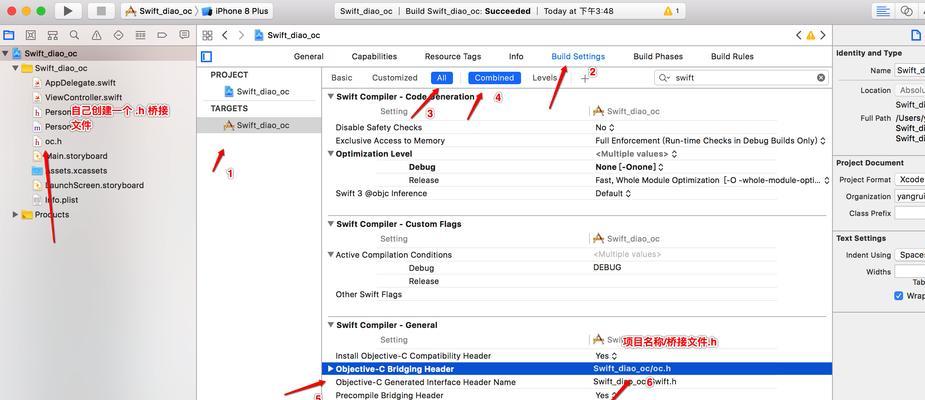Click the build settings search field

click(742, 78)
